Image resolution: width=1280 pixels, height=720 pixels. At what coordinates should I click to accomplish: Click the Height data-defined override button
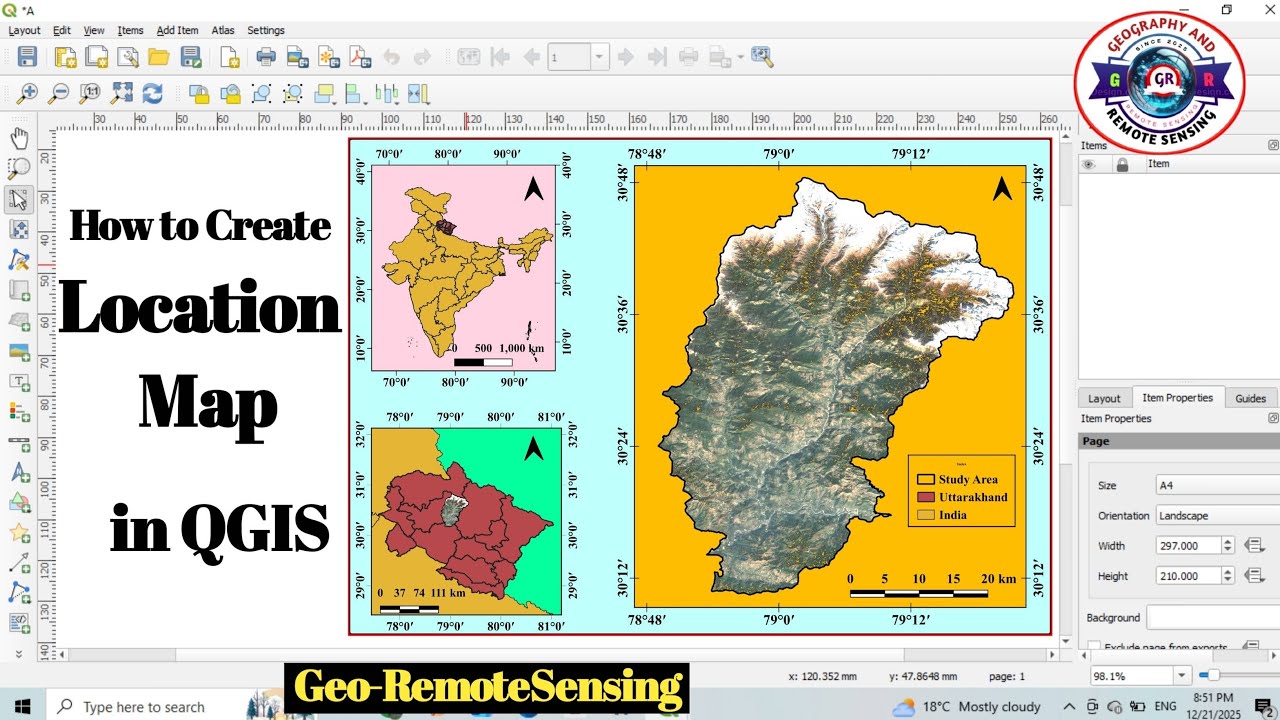tap(1255, 576)
